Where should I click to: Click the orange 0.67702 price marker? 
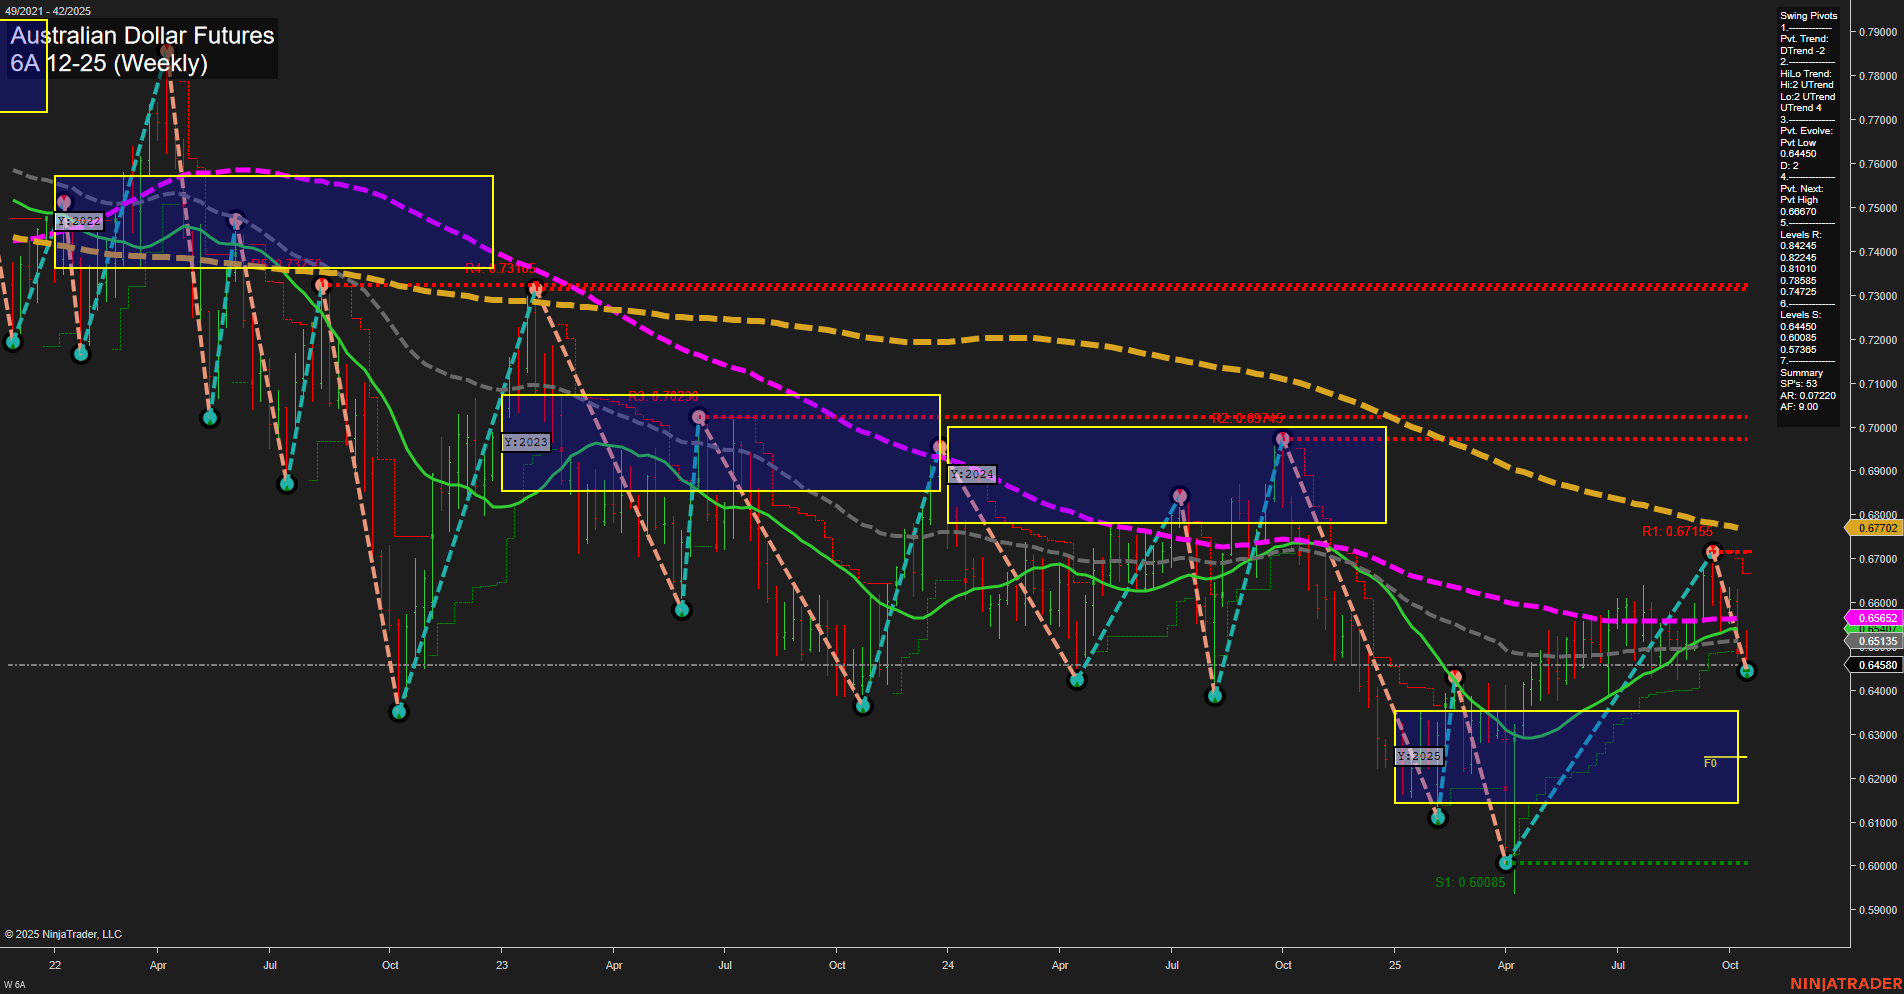[1877, 528]
